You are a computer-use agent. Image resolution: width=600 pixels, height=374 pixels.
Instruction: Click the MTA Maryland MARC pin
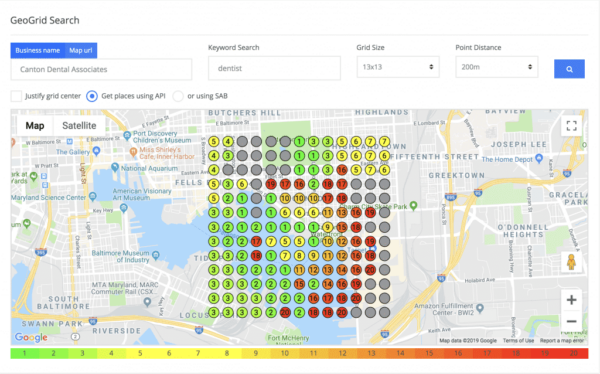[x=147, y=302]
